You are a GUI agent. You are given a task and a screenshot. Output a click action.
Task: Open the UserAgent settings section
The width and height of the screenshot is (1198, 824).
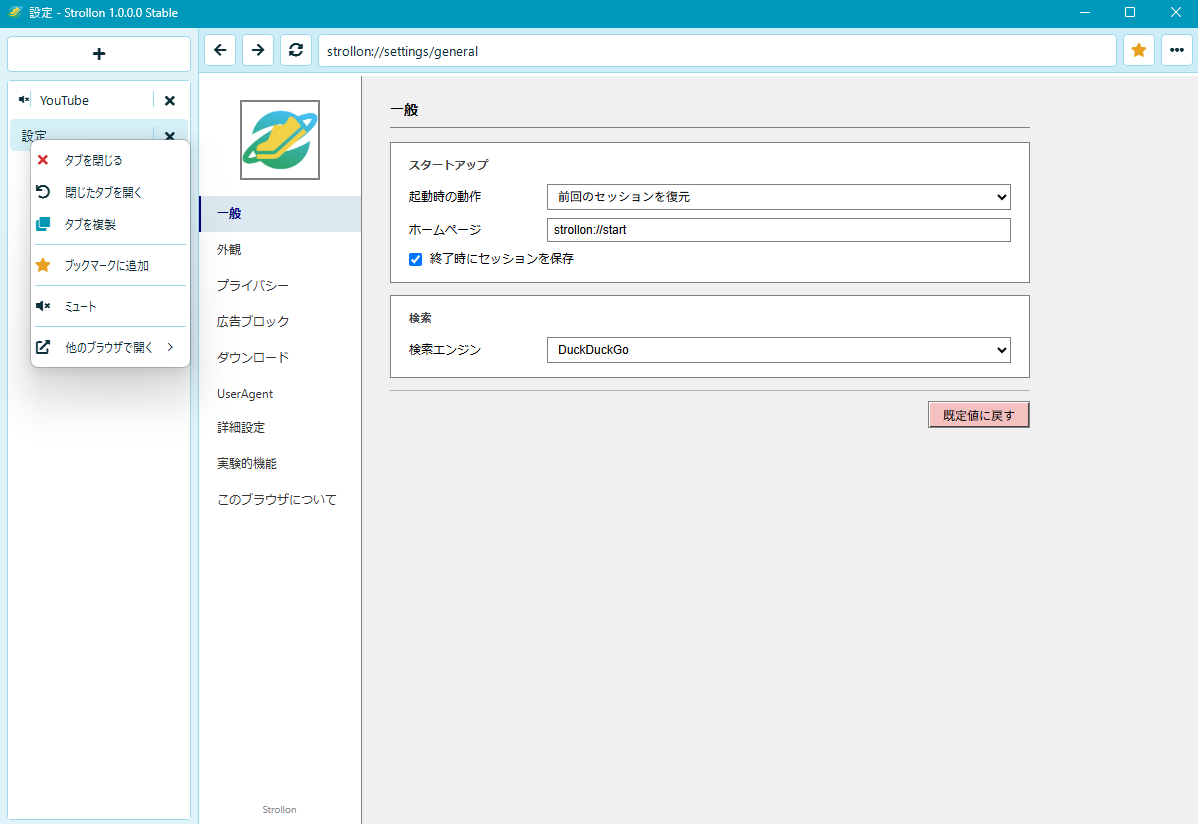click(x=280, y=394)
